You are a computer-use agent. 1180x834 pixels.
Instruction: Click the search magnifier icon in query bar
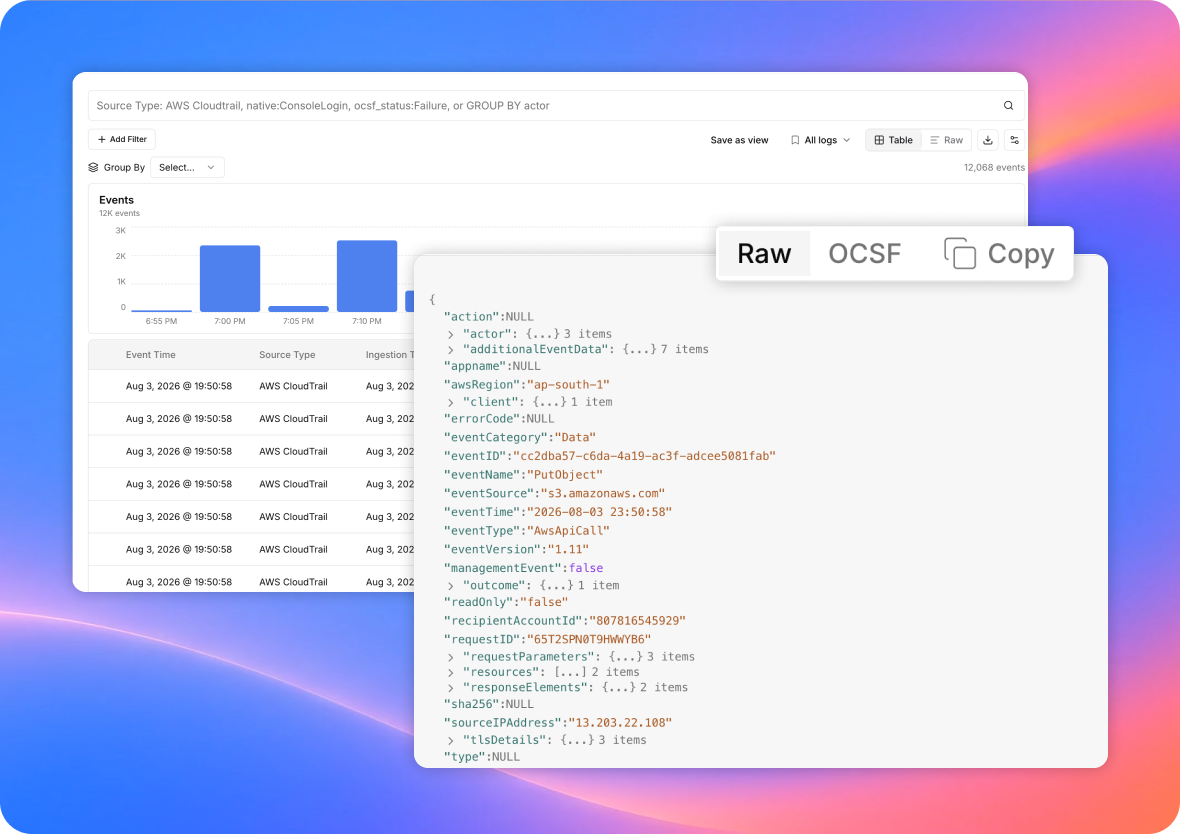(1008, 105)
